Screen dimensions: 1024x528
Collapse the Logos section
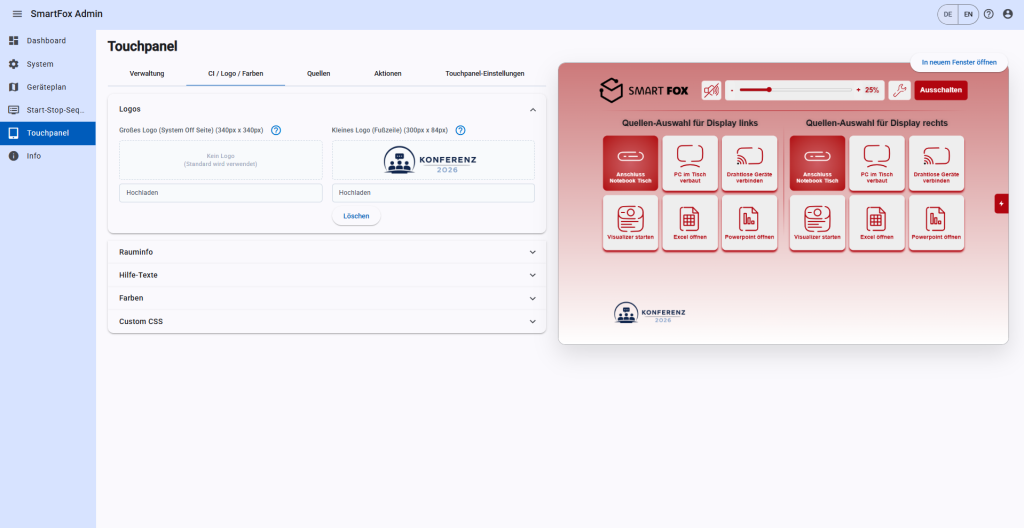(x=327, y=109)
